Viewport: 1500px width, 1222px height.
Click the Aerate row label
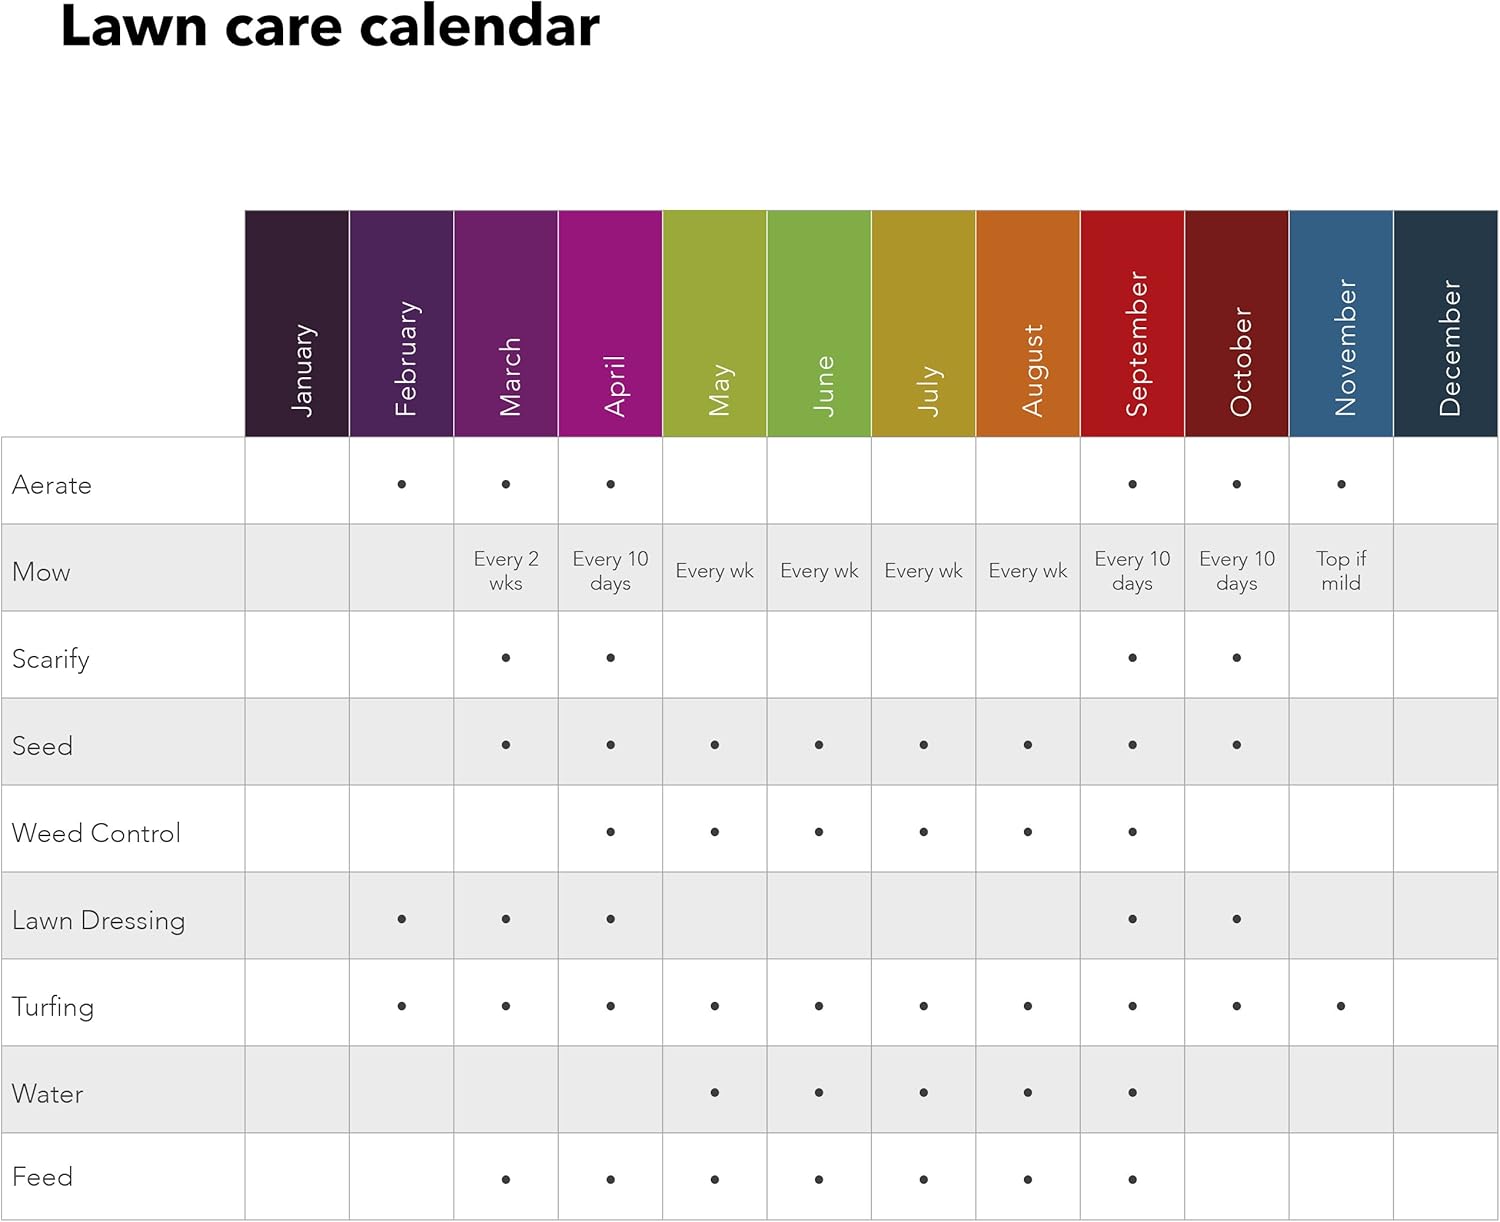coord(52,485)
